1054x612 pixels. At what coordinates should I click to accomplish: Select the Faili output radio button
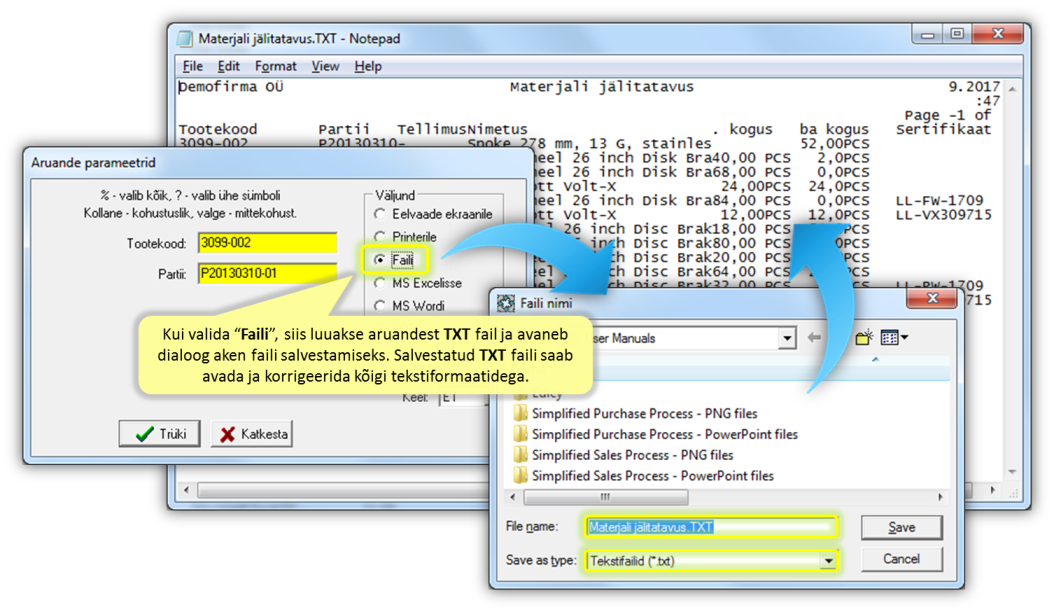click(x=380, y=260)
